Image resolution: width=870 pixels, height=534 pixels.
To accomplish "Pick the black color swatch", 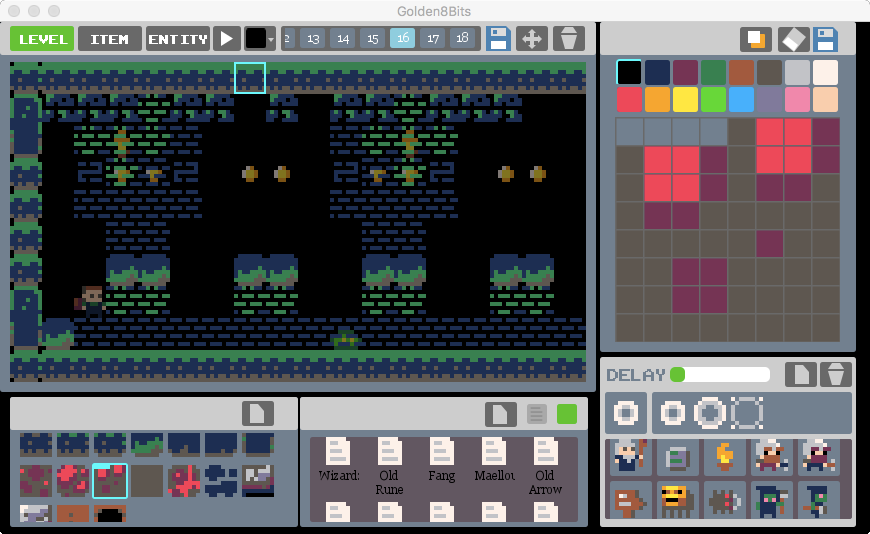I will point(629,72).
